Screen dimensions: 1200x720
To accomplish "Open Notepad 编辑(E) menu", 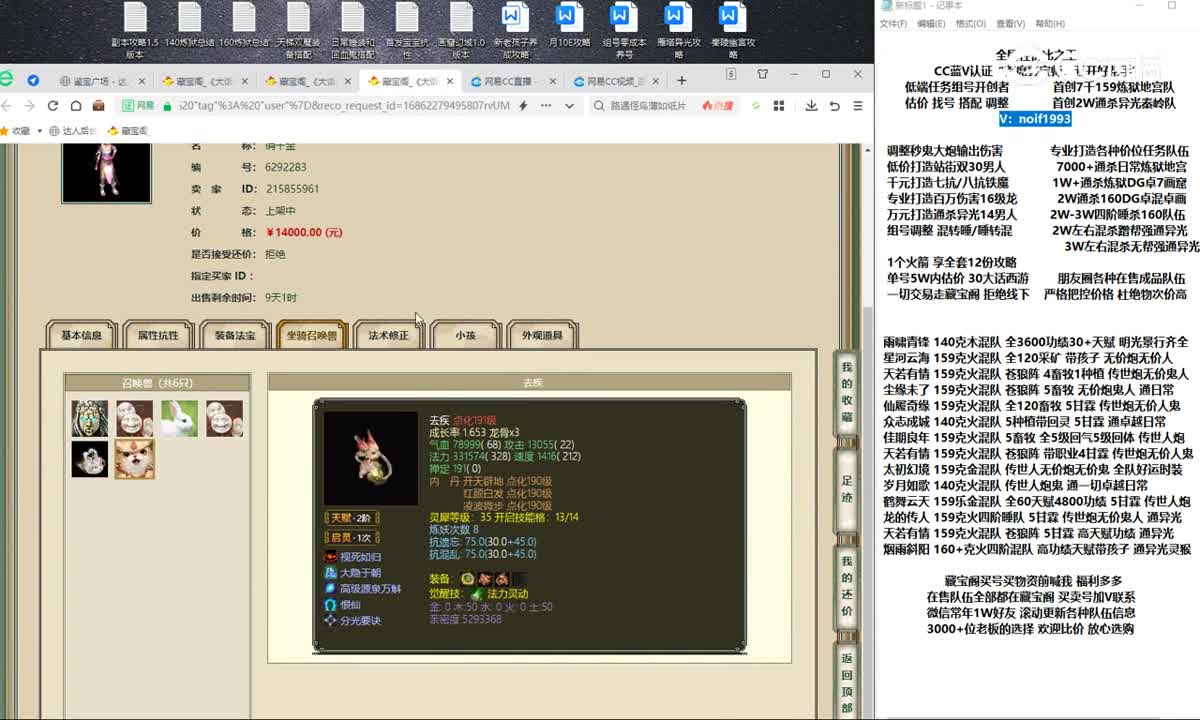I will (931, 23).
